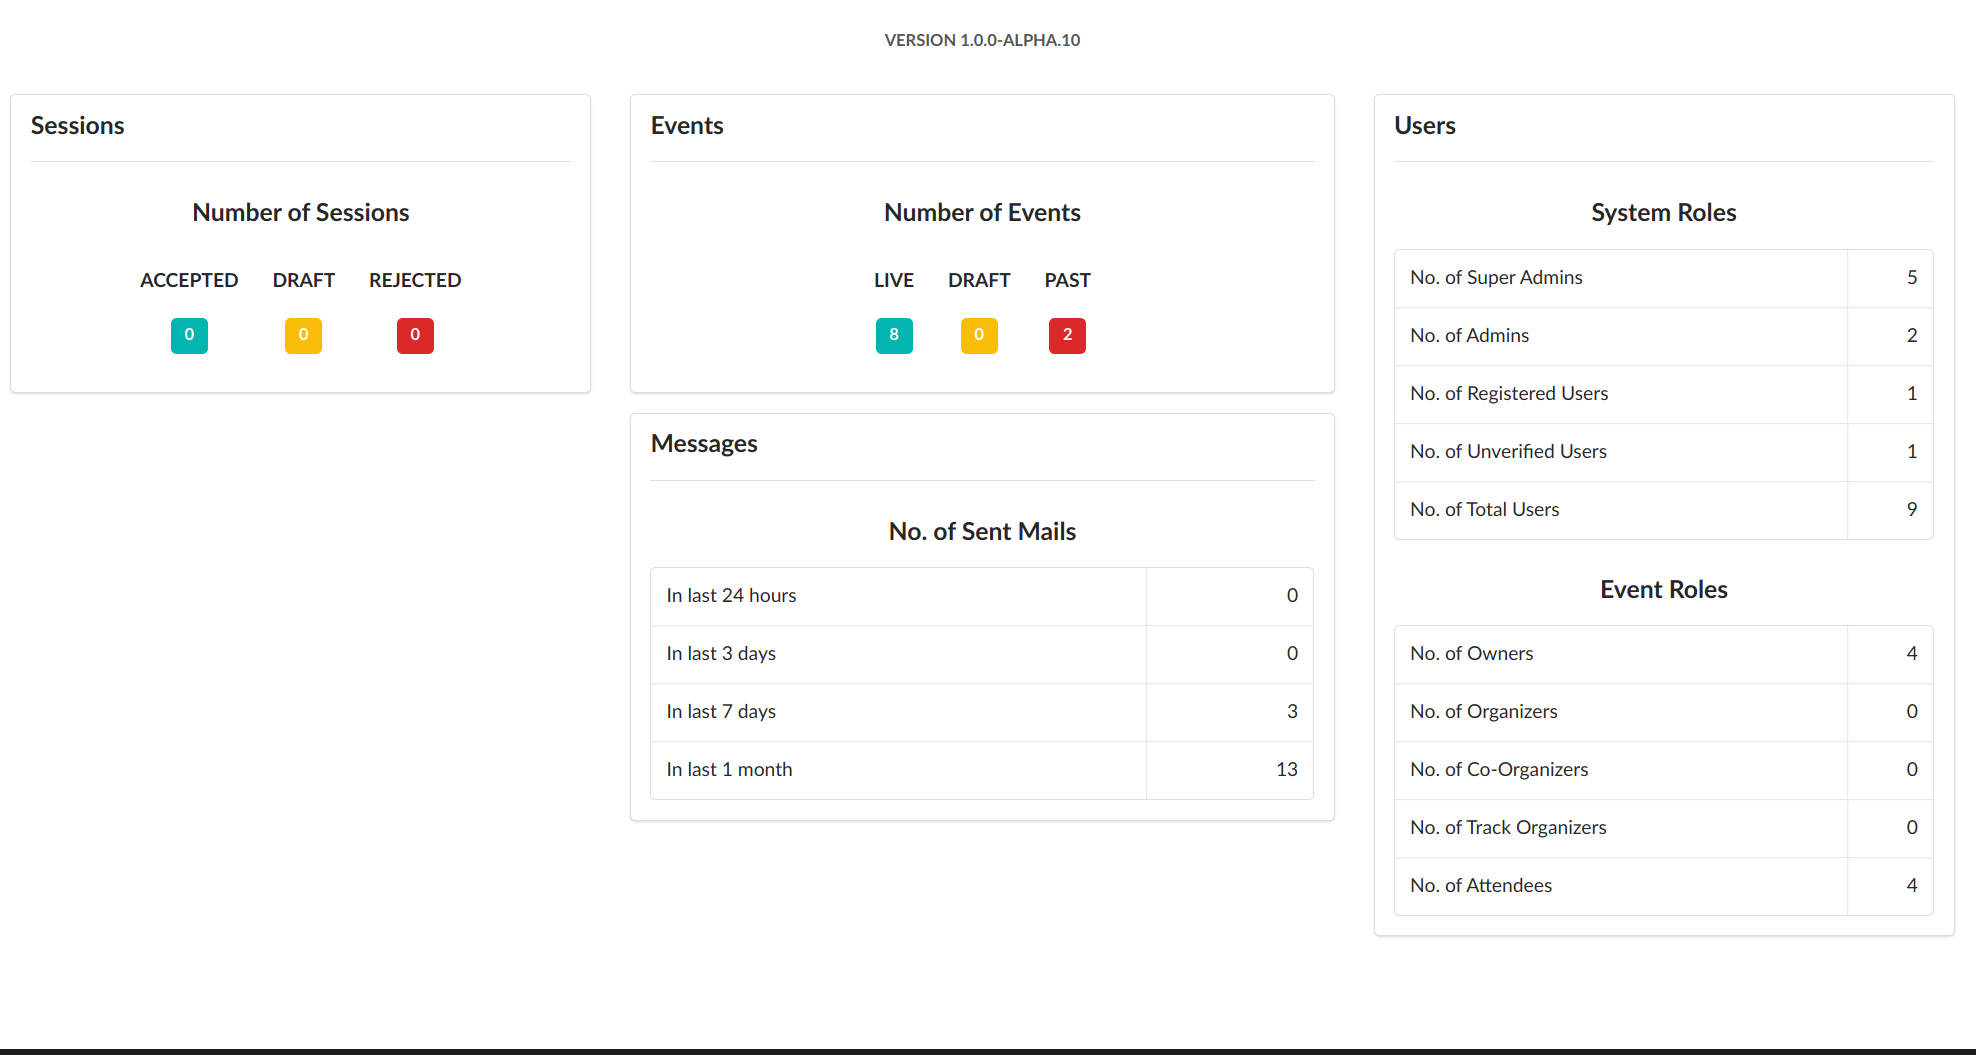Click the Past events badge showing 2
Screen dimensions: 1976x1055
(1067, 335)
